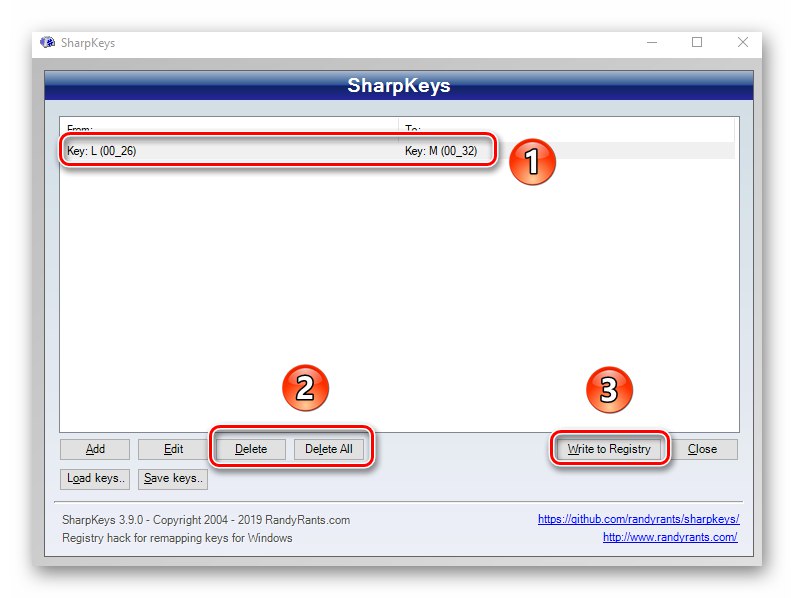Click the From column header
794x598 pixels.
click(229, 128)
